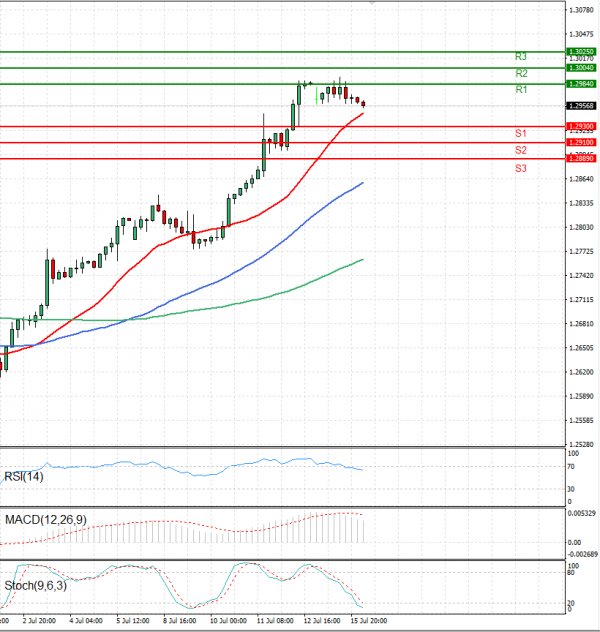
Task: Click the 1.27115 price axis value
Action: 581,300
